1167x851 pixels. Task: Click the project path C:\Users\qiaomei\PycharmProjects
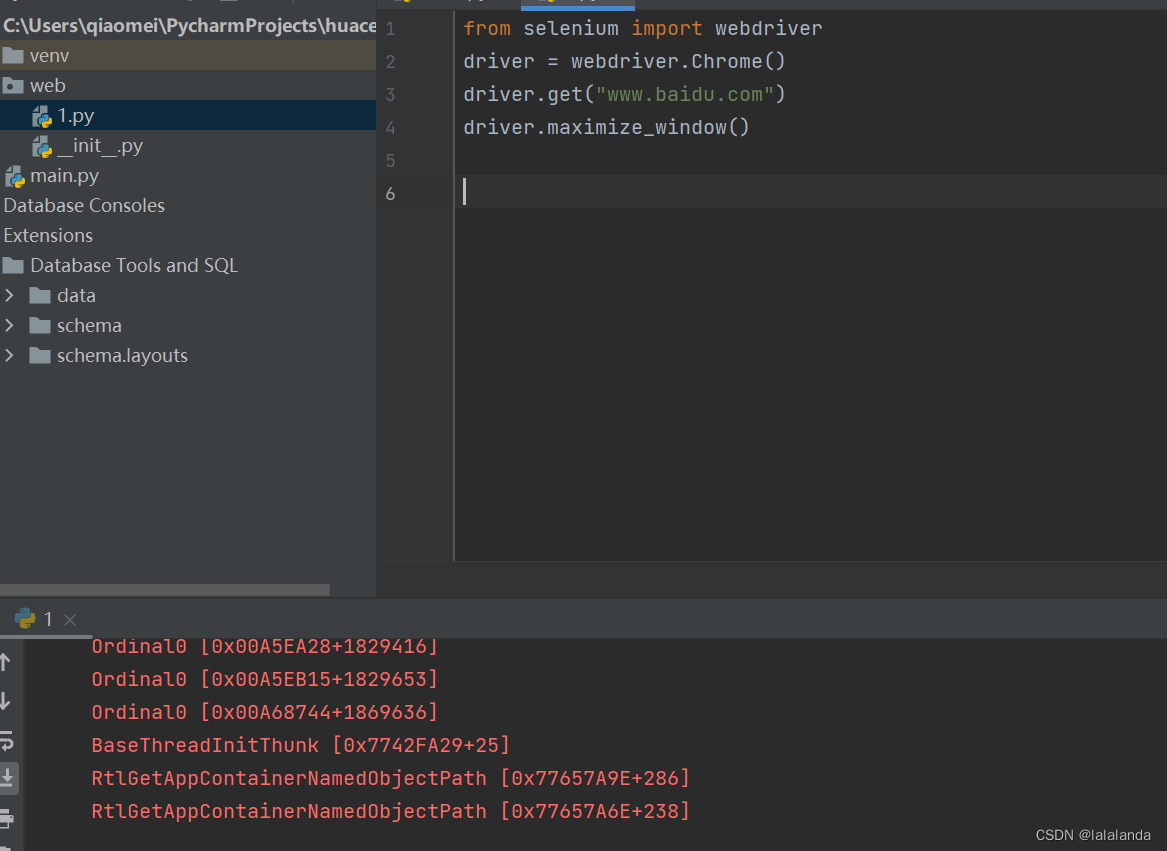(189, 25)
